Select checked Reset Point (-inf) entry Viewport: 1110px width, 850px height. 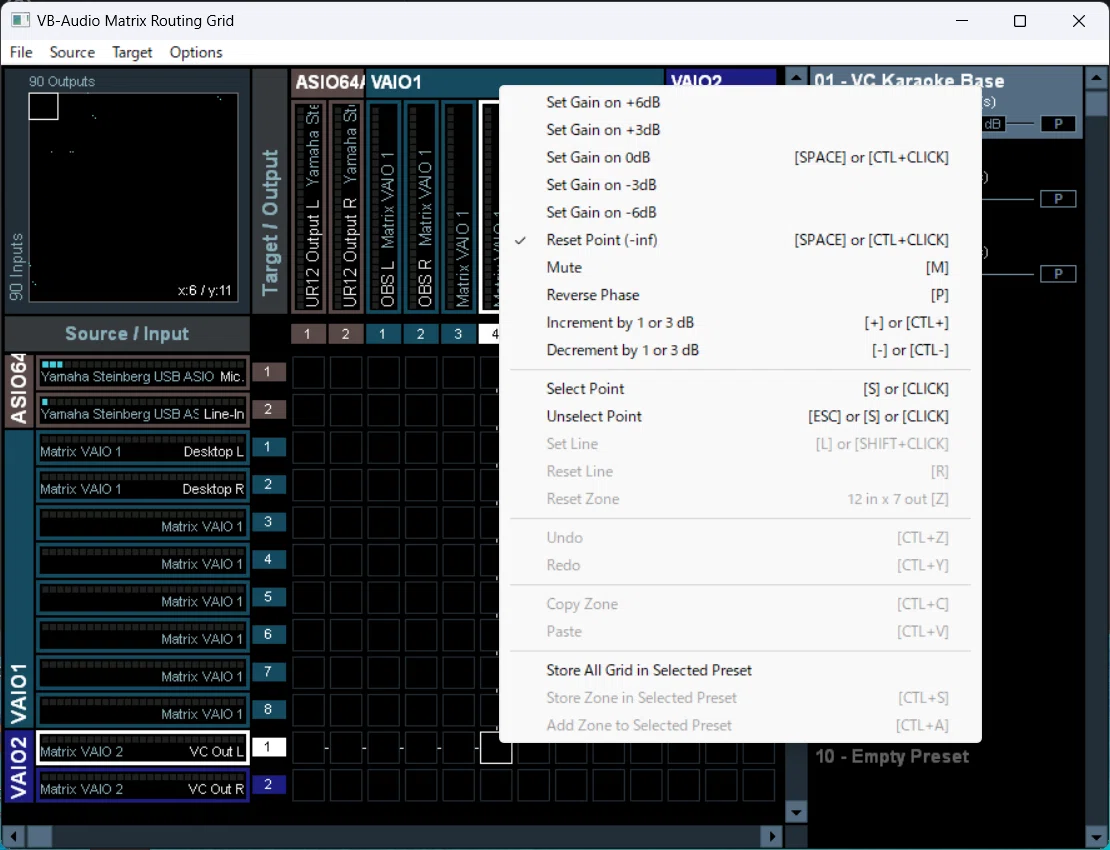[x=740, y=241]
